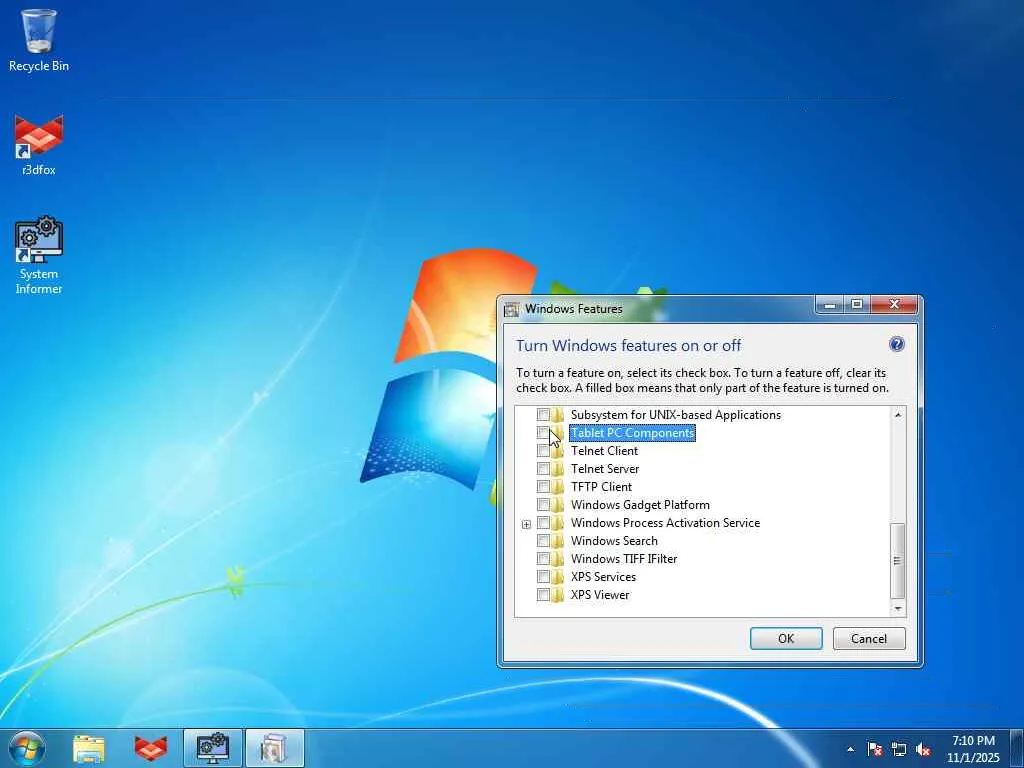Click the Windows Features taskbar button
The height and width of the screenshot is (768, 1024).
tap(275, 748)
